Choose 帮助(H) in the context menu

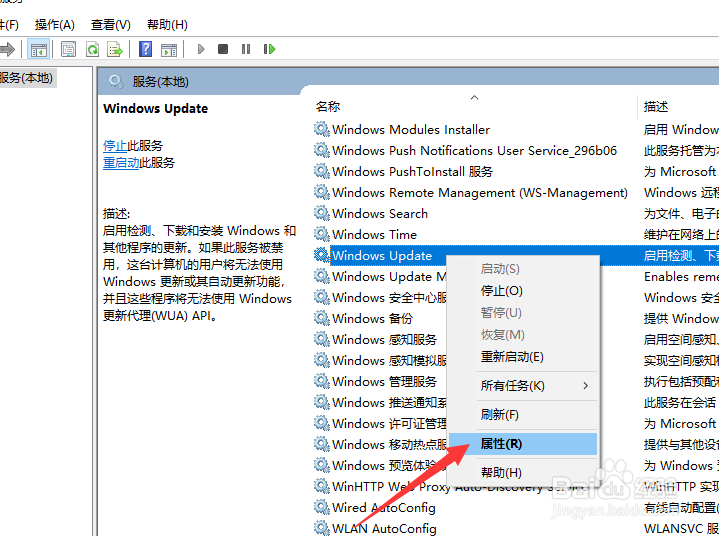pyautogui.click(x=523, y=473)
